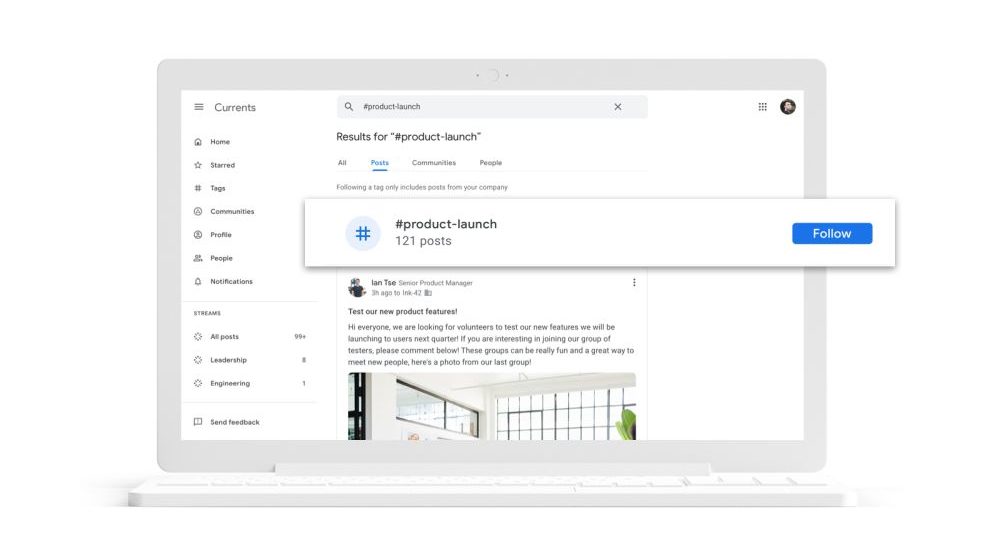Click the search magnifier icon

349,107
